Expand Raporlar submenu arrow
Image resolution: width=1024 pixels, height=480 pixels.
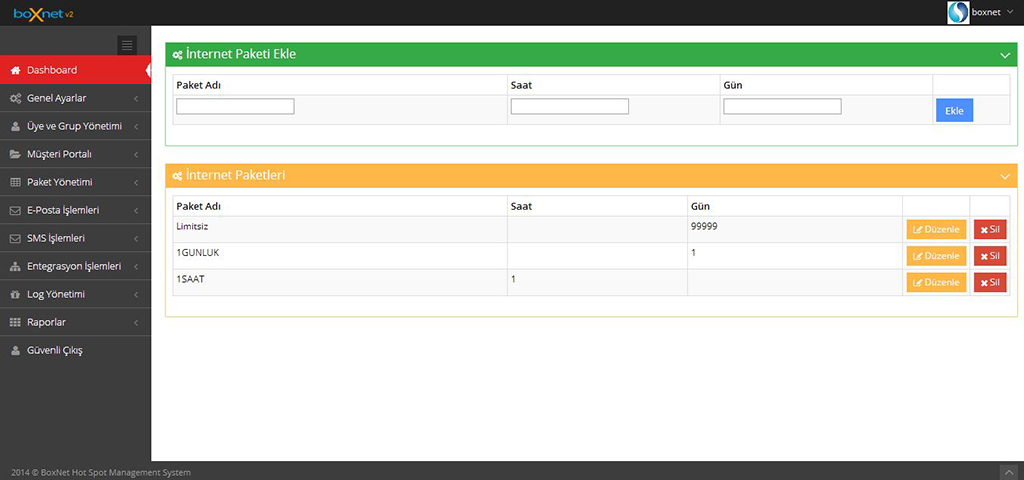point(136,323)
